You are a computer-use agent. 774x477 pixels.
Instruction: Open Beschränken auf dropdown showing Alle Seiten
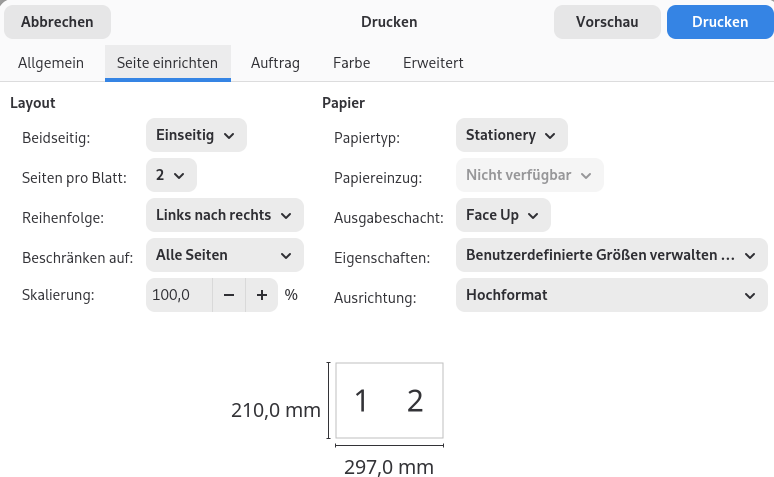(224, 255)
